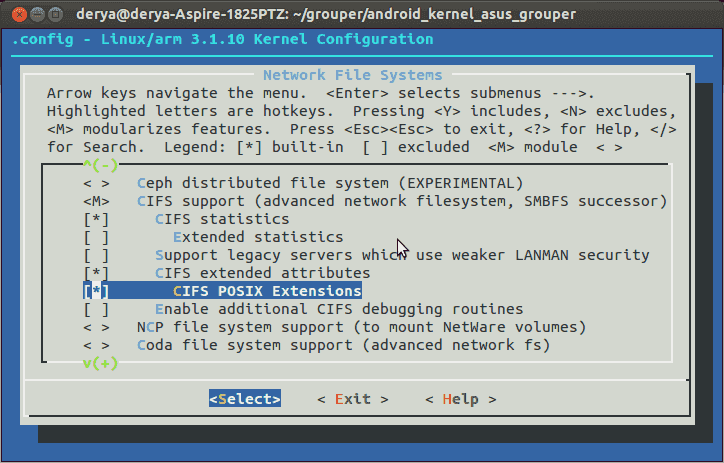The image size is (724, 463).
Task: Click the terminal window title bar text
Action: [x=326, y=14]
